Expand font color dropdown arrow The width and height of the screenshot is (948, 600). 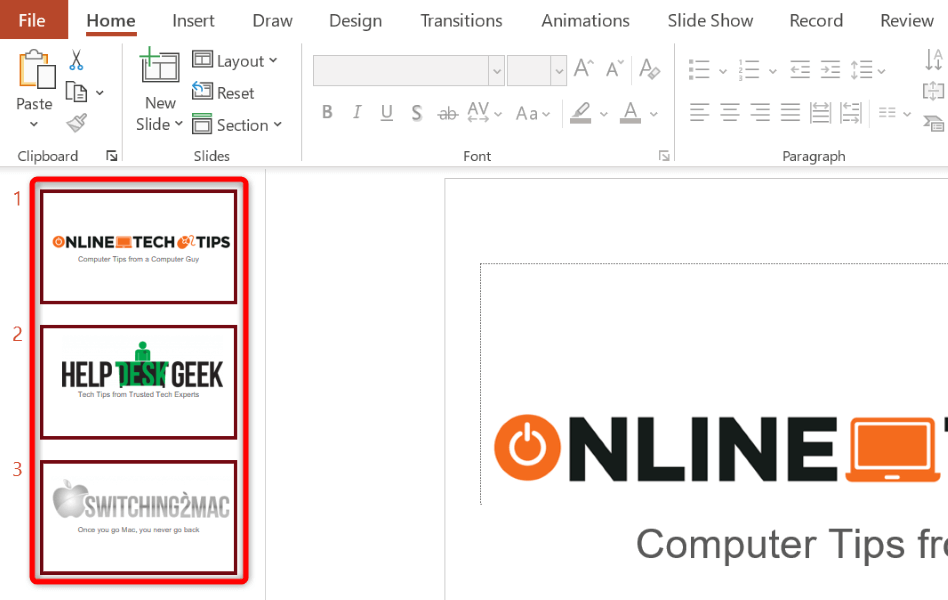(654, 114)
